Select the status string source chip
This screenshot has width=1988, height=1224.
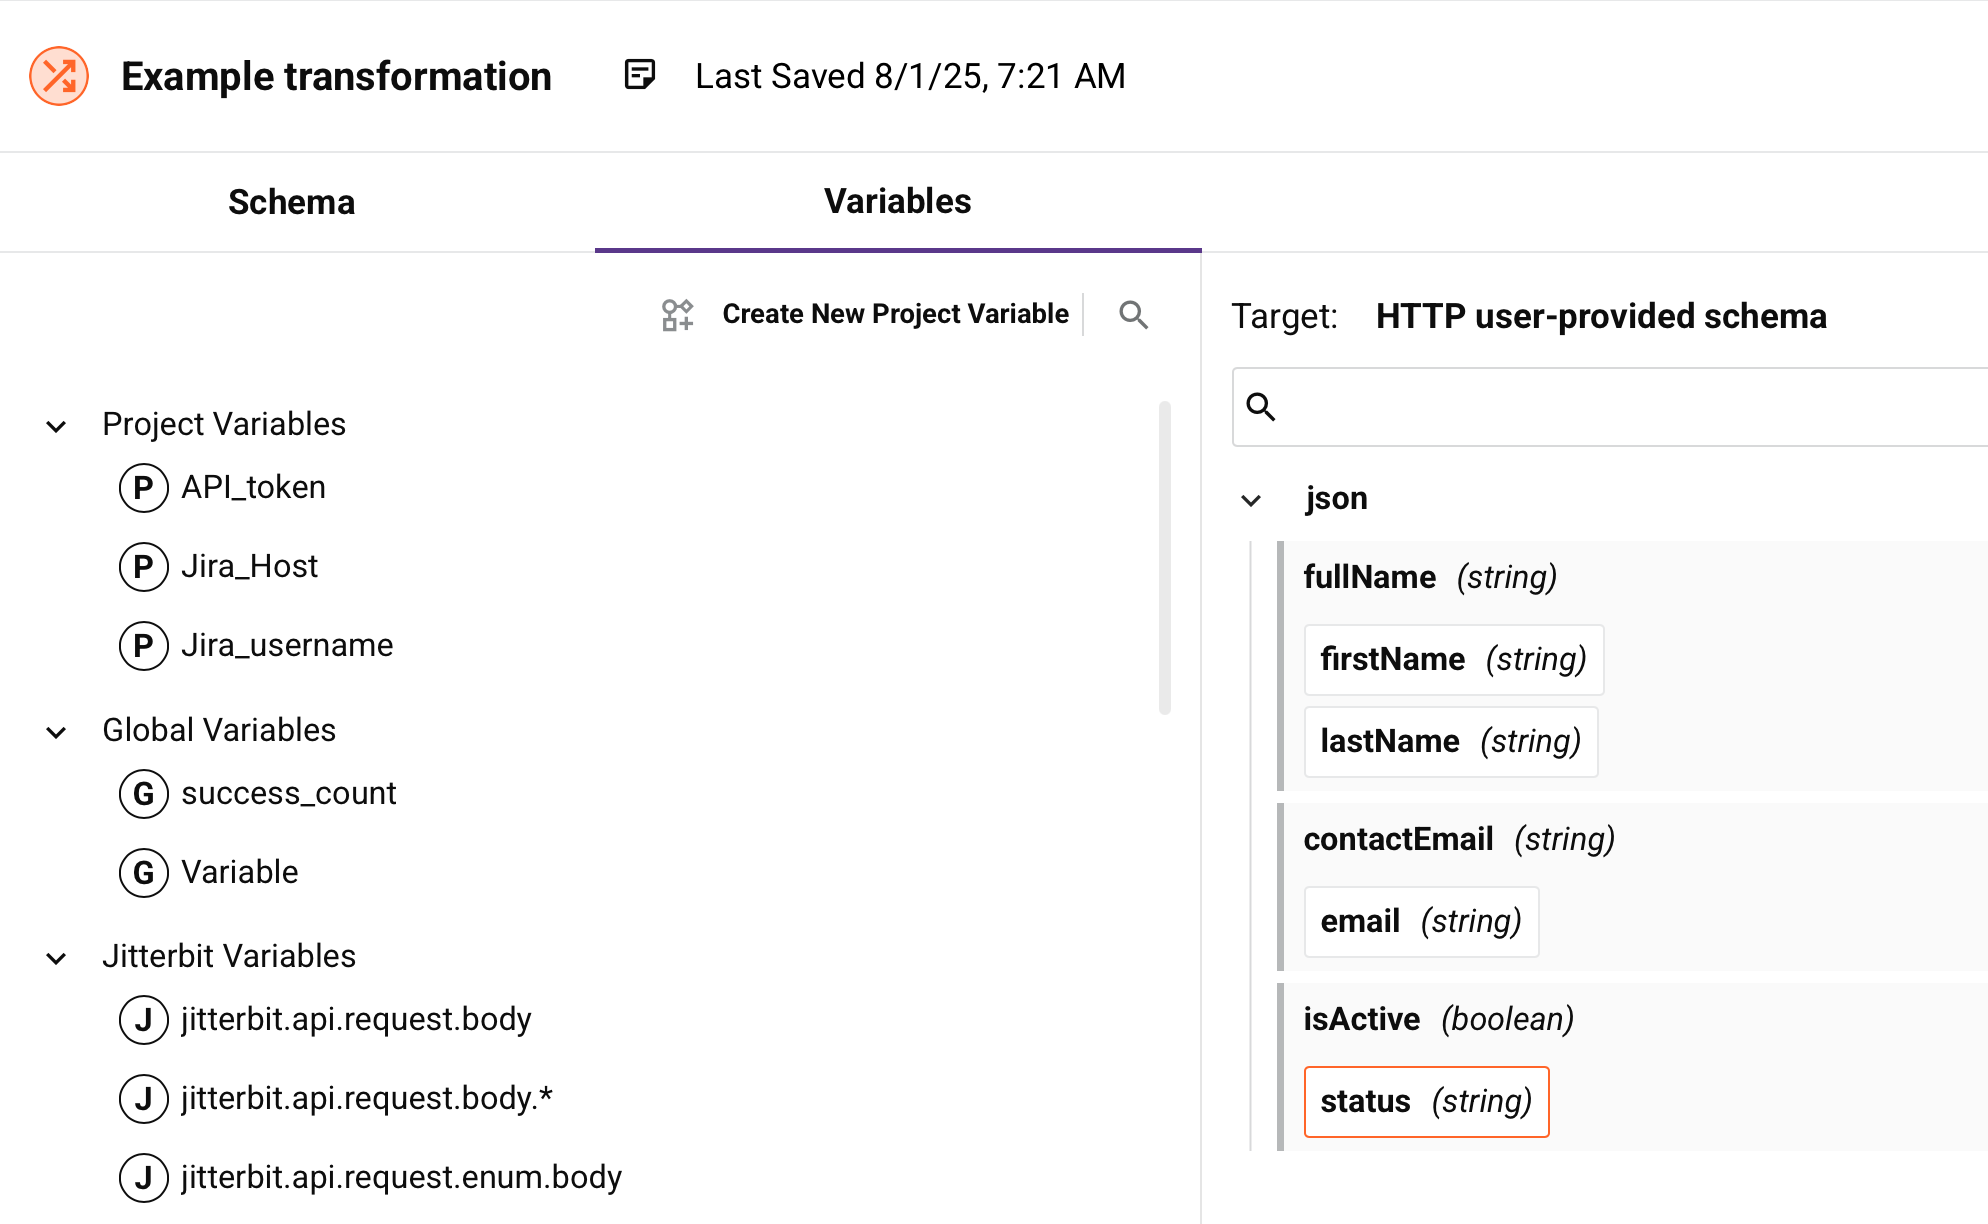(x=1426, y=1102)
